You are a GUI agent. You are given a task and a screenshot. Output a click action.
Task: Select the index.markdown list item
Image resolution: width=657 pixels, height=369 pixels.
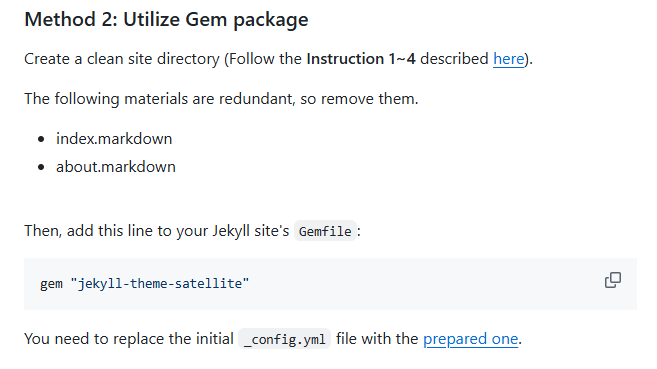[114, 139]
